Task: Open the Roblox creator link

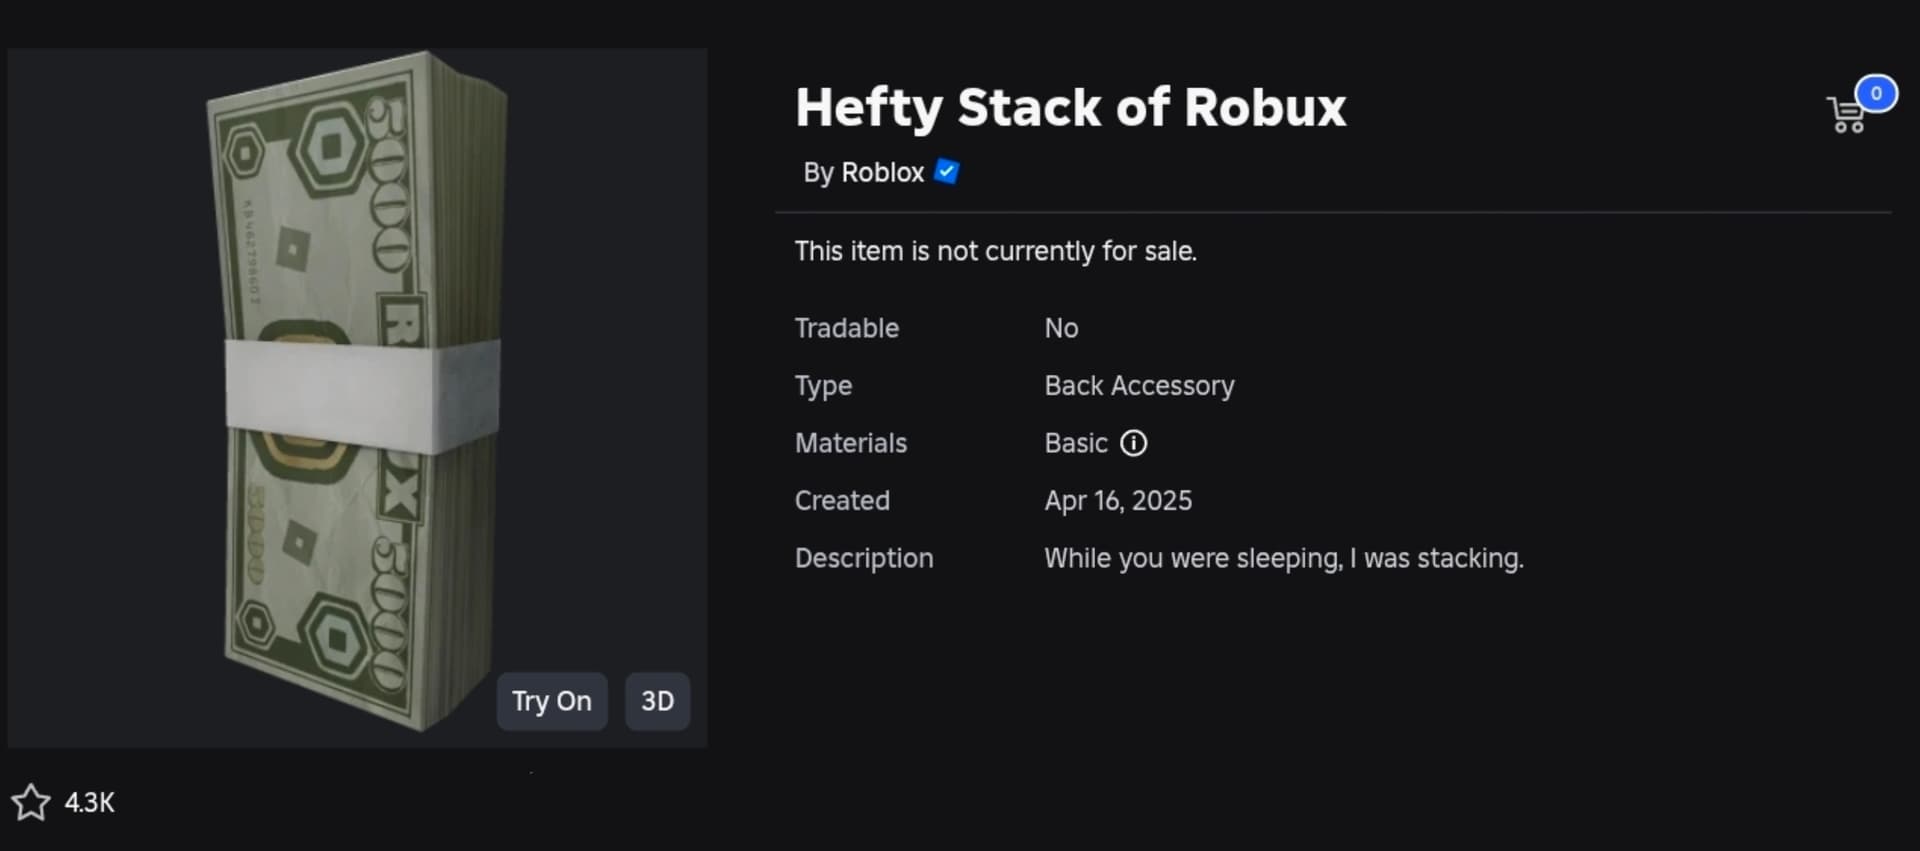Action: pos(882,173)
